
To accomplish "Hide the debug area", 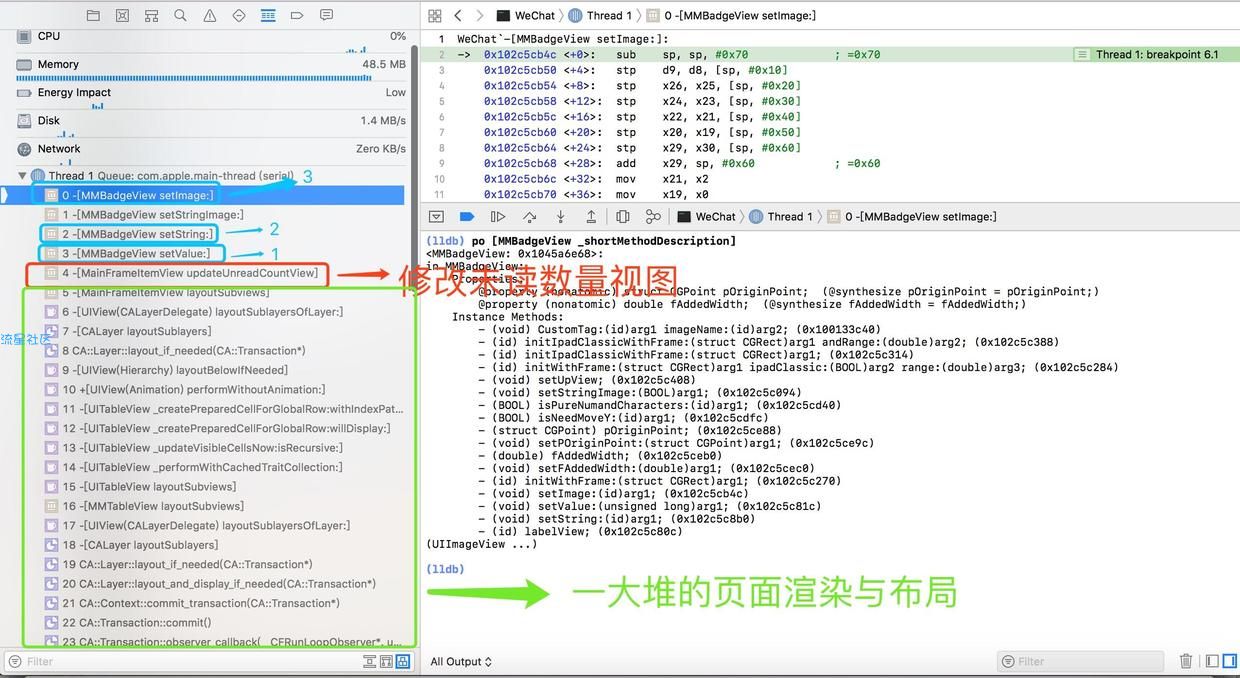I will coord(436,217).
